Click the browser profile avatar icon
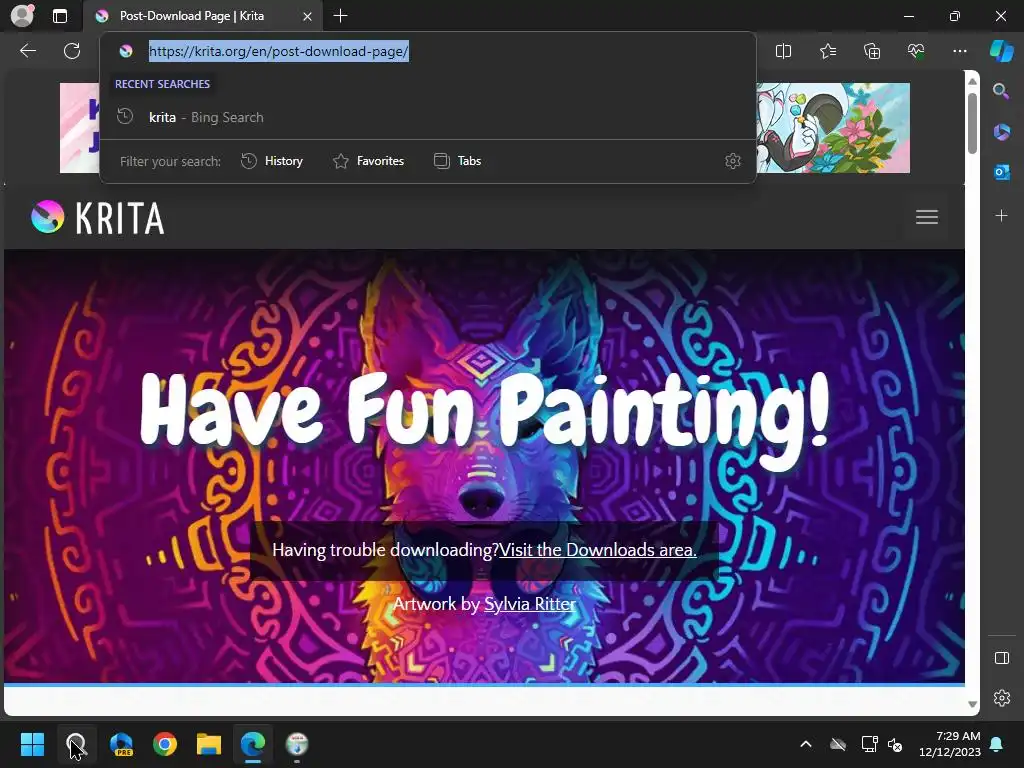Viewport: 1024px width, 768px height. (x=22, y=16)
